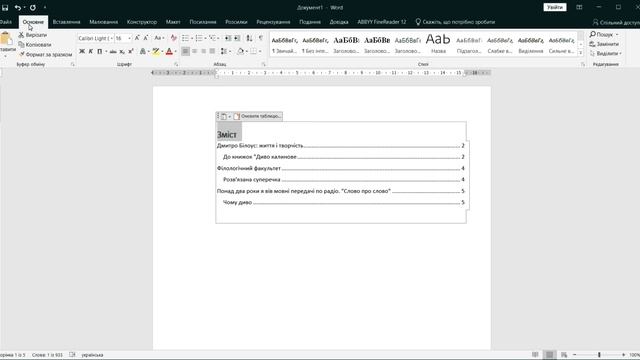
Task: Open the Абзац dialog launcher
Action: (263, 64)
